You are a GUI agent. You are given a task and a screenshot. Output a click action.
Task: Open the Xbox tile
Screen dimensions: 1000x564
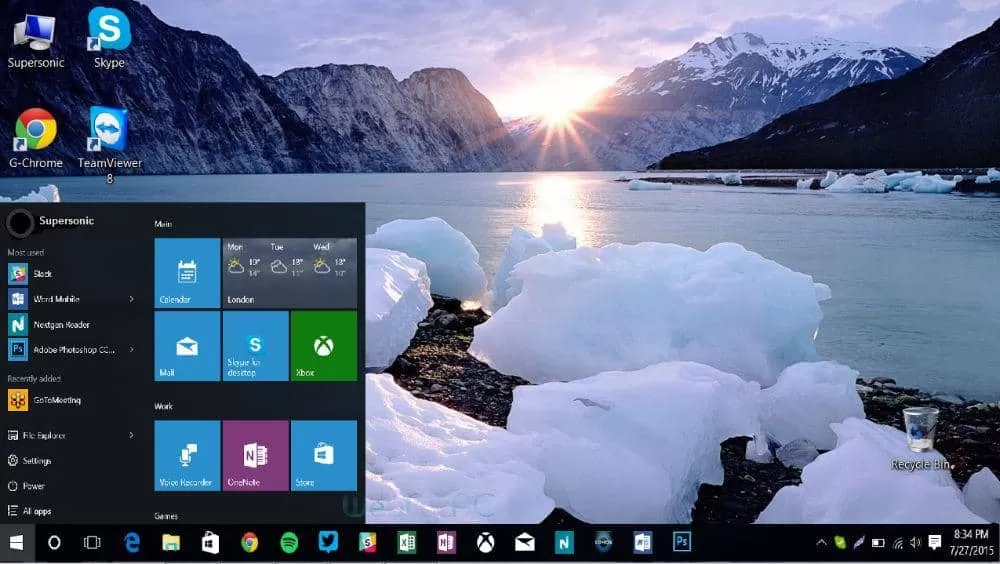324,346
